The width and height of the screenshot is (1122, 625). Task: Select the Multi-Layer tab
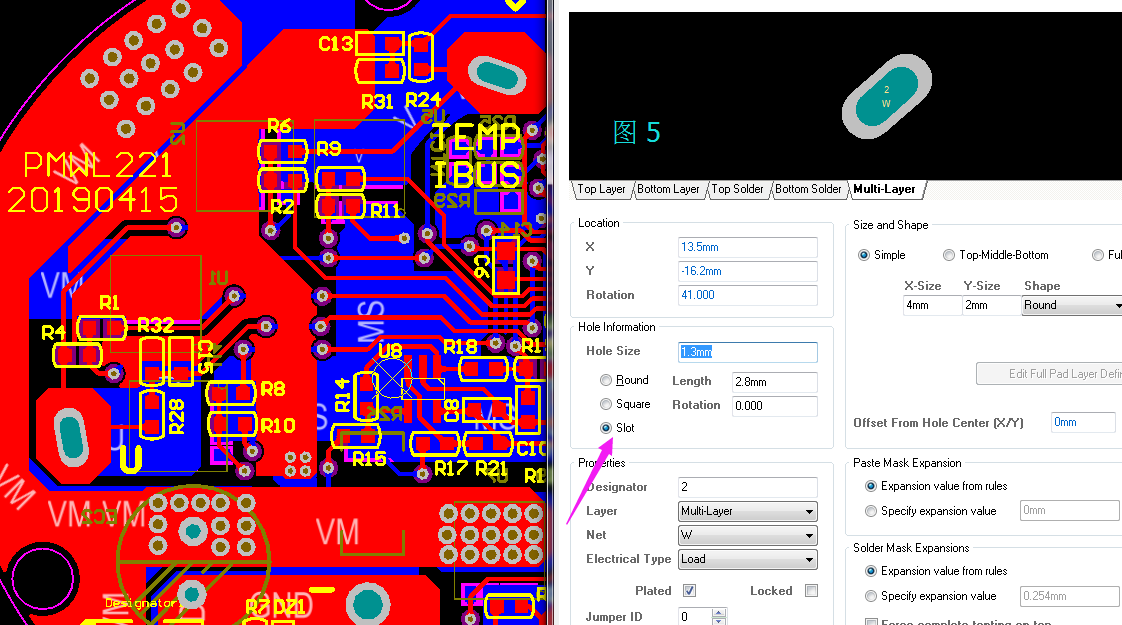884,189
